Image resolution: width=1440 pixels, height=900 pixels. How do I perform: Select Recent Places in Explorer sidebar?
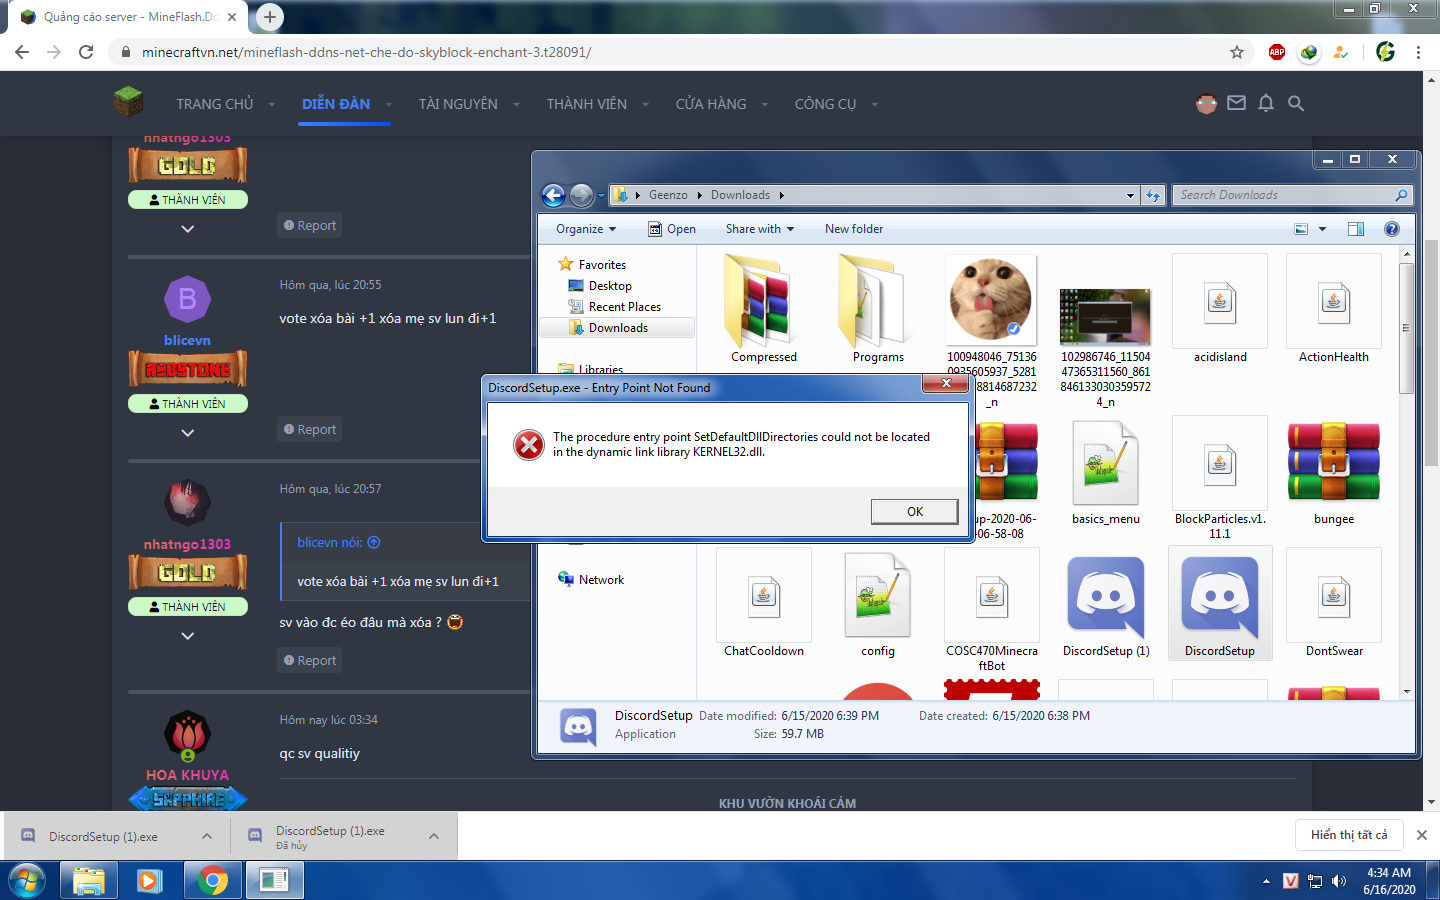615,307
